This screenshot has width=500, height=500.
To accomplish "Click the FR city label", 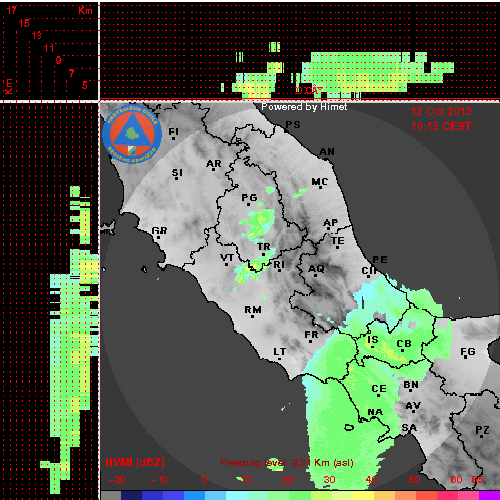I will [x=311, y=335].
